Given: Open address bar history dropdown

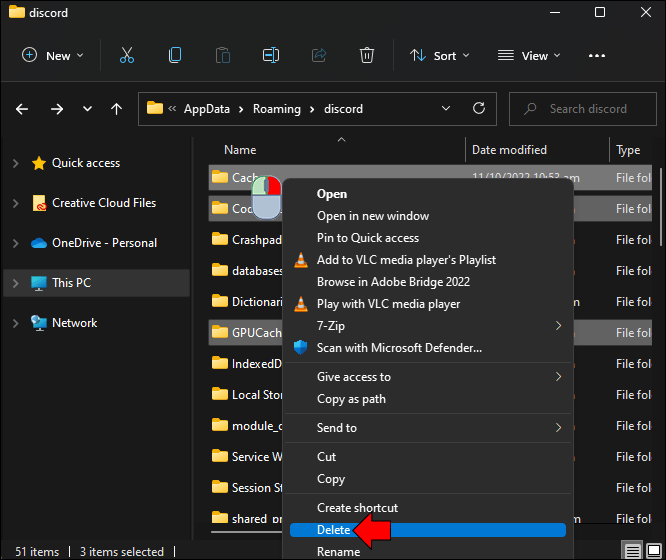Looking at the screenshot, I should (x=446, y=108).
